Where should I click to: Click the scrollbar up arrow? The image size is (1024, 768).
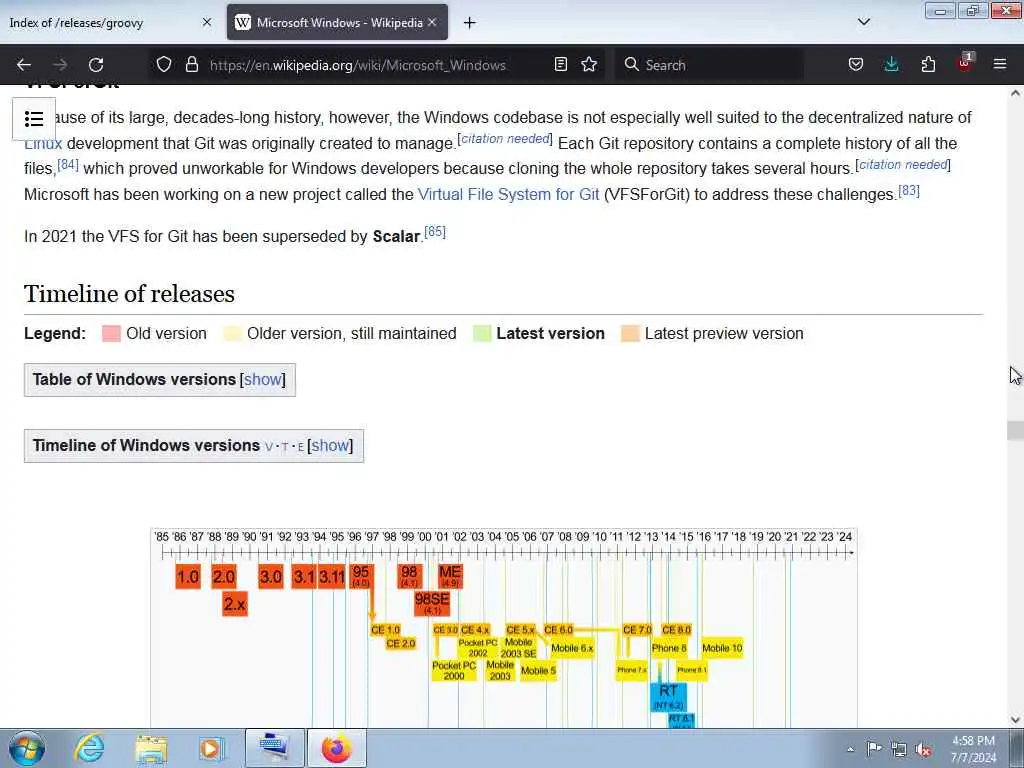click(x=1015, y=93)
